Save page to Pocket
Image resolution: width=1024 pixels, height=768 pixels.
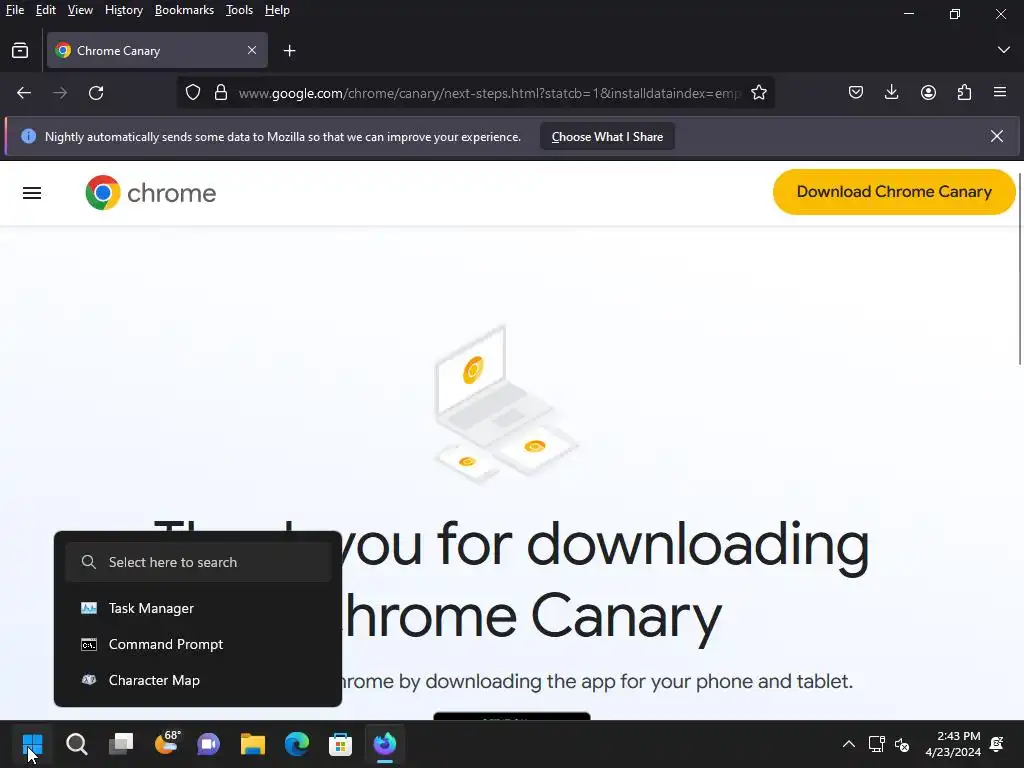coord(856,93)
